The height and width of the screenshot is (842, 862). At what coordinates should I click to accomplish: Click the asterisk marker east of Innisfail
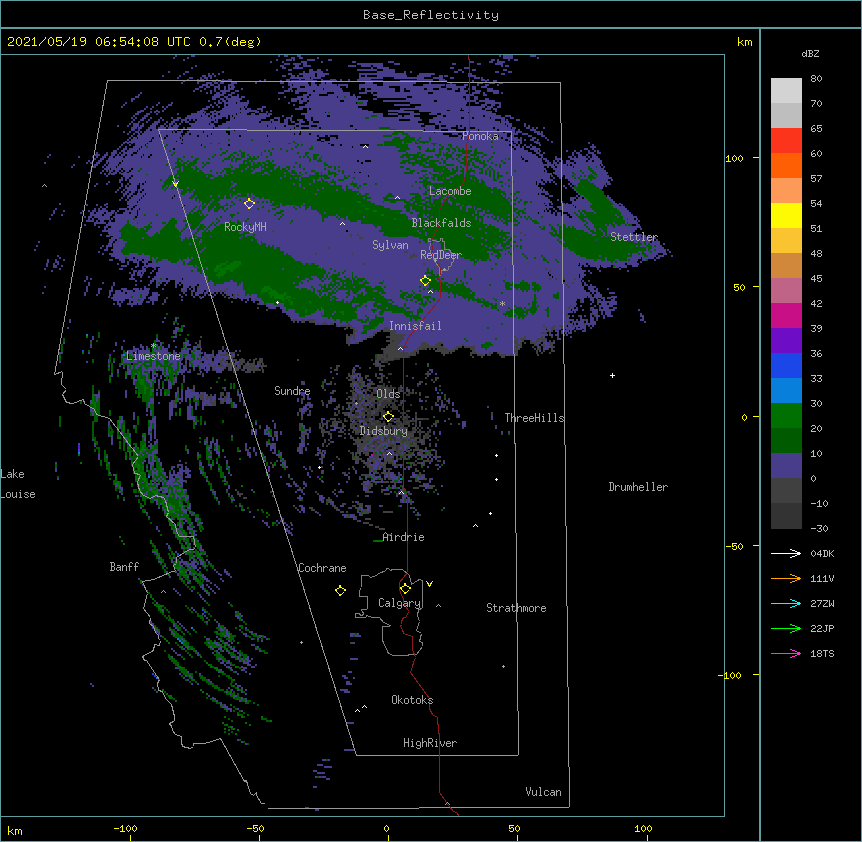coord(502,304)
